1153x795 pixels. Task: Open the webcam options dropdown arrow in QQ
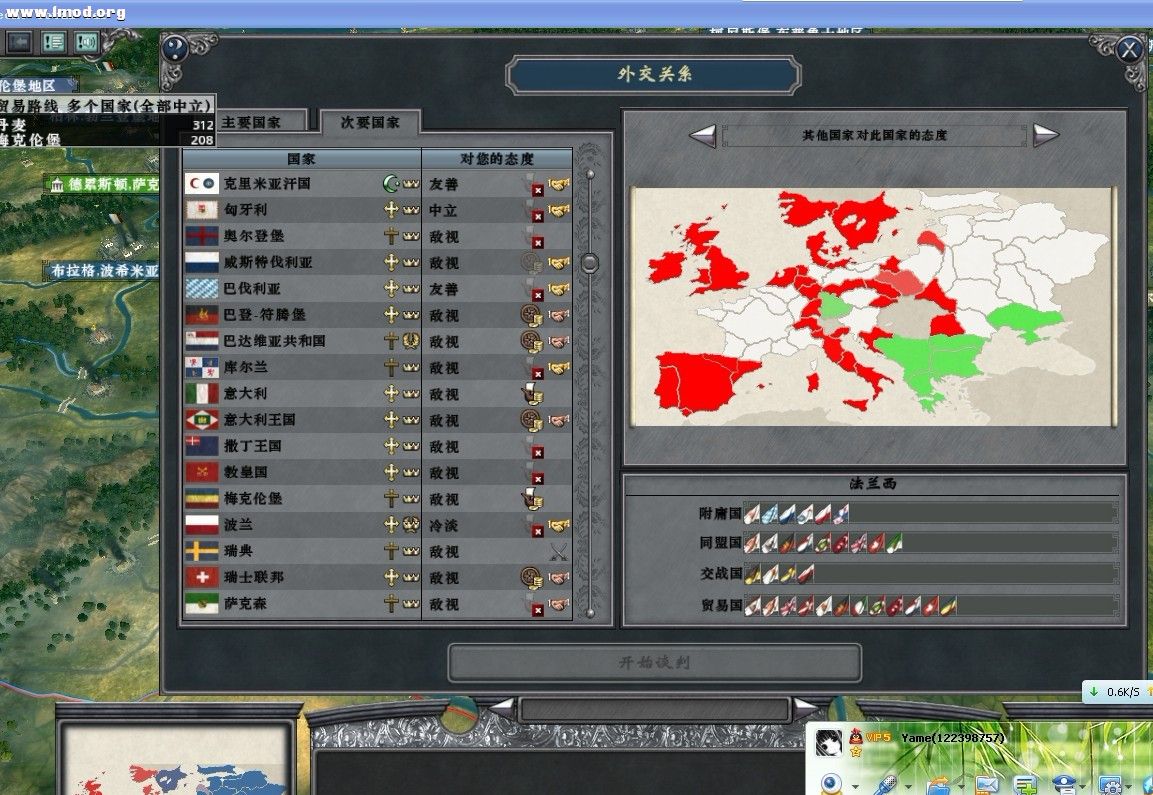pyautogui.click(x=855, y=788)
